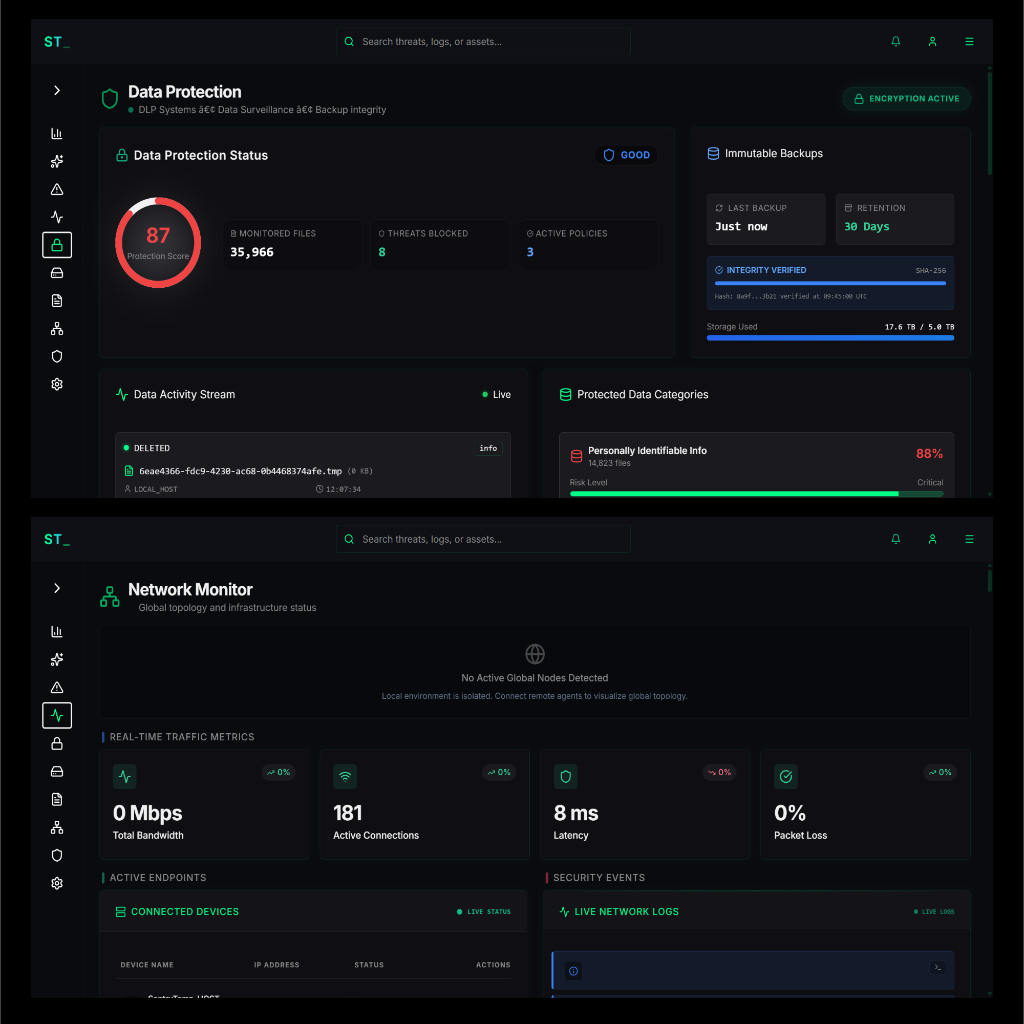This screenshot has width=1024, height=1024.
Task: Open hamburger menu in Data Protection window
Action: (x=969, y=41)
